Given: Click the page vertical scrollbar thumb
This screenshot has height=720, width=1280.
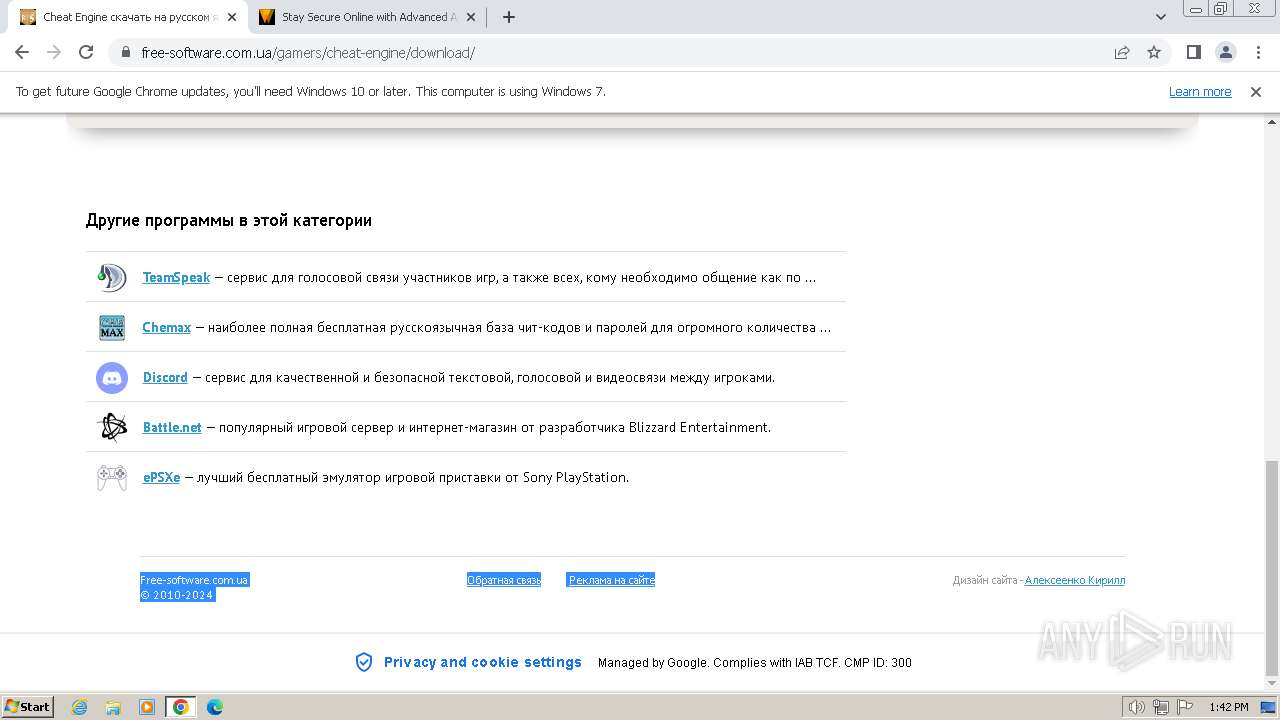Looking at the screenshot, I should point(1272,568).
